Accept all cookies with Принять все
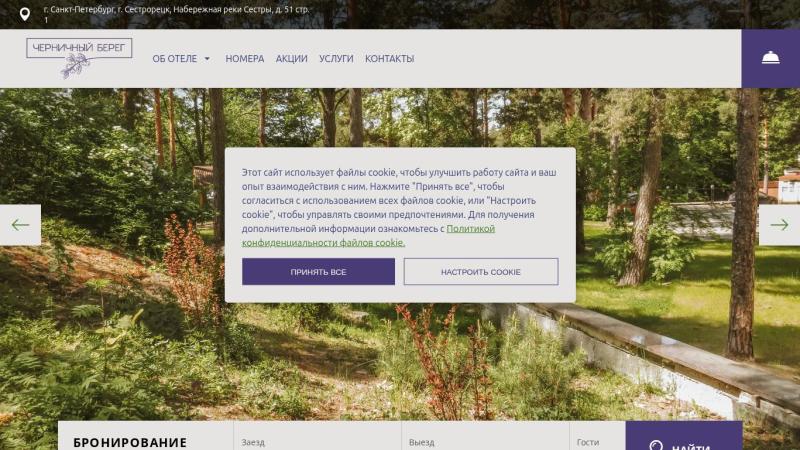800x450 pixels. tap(318, 271)
